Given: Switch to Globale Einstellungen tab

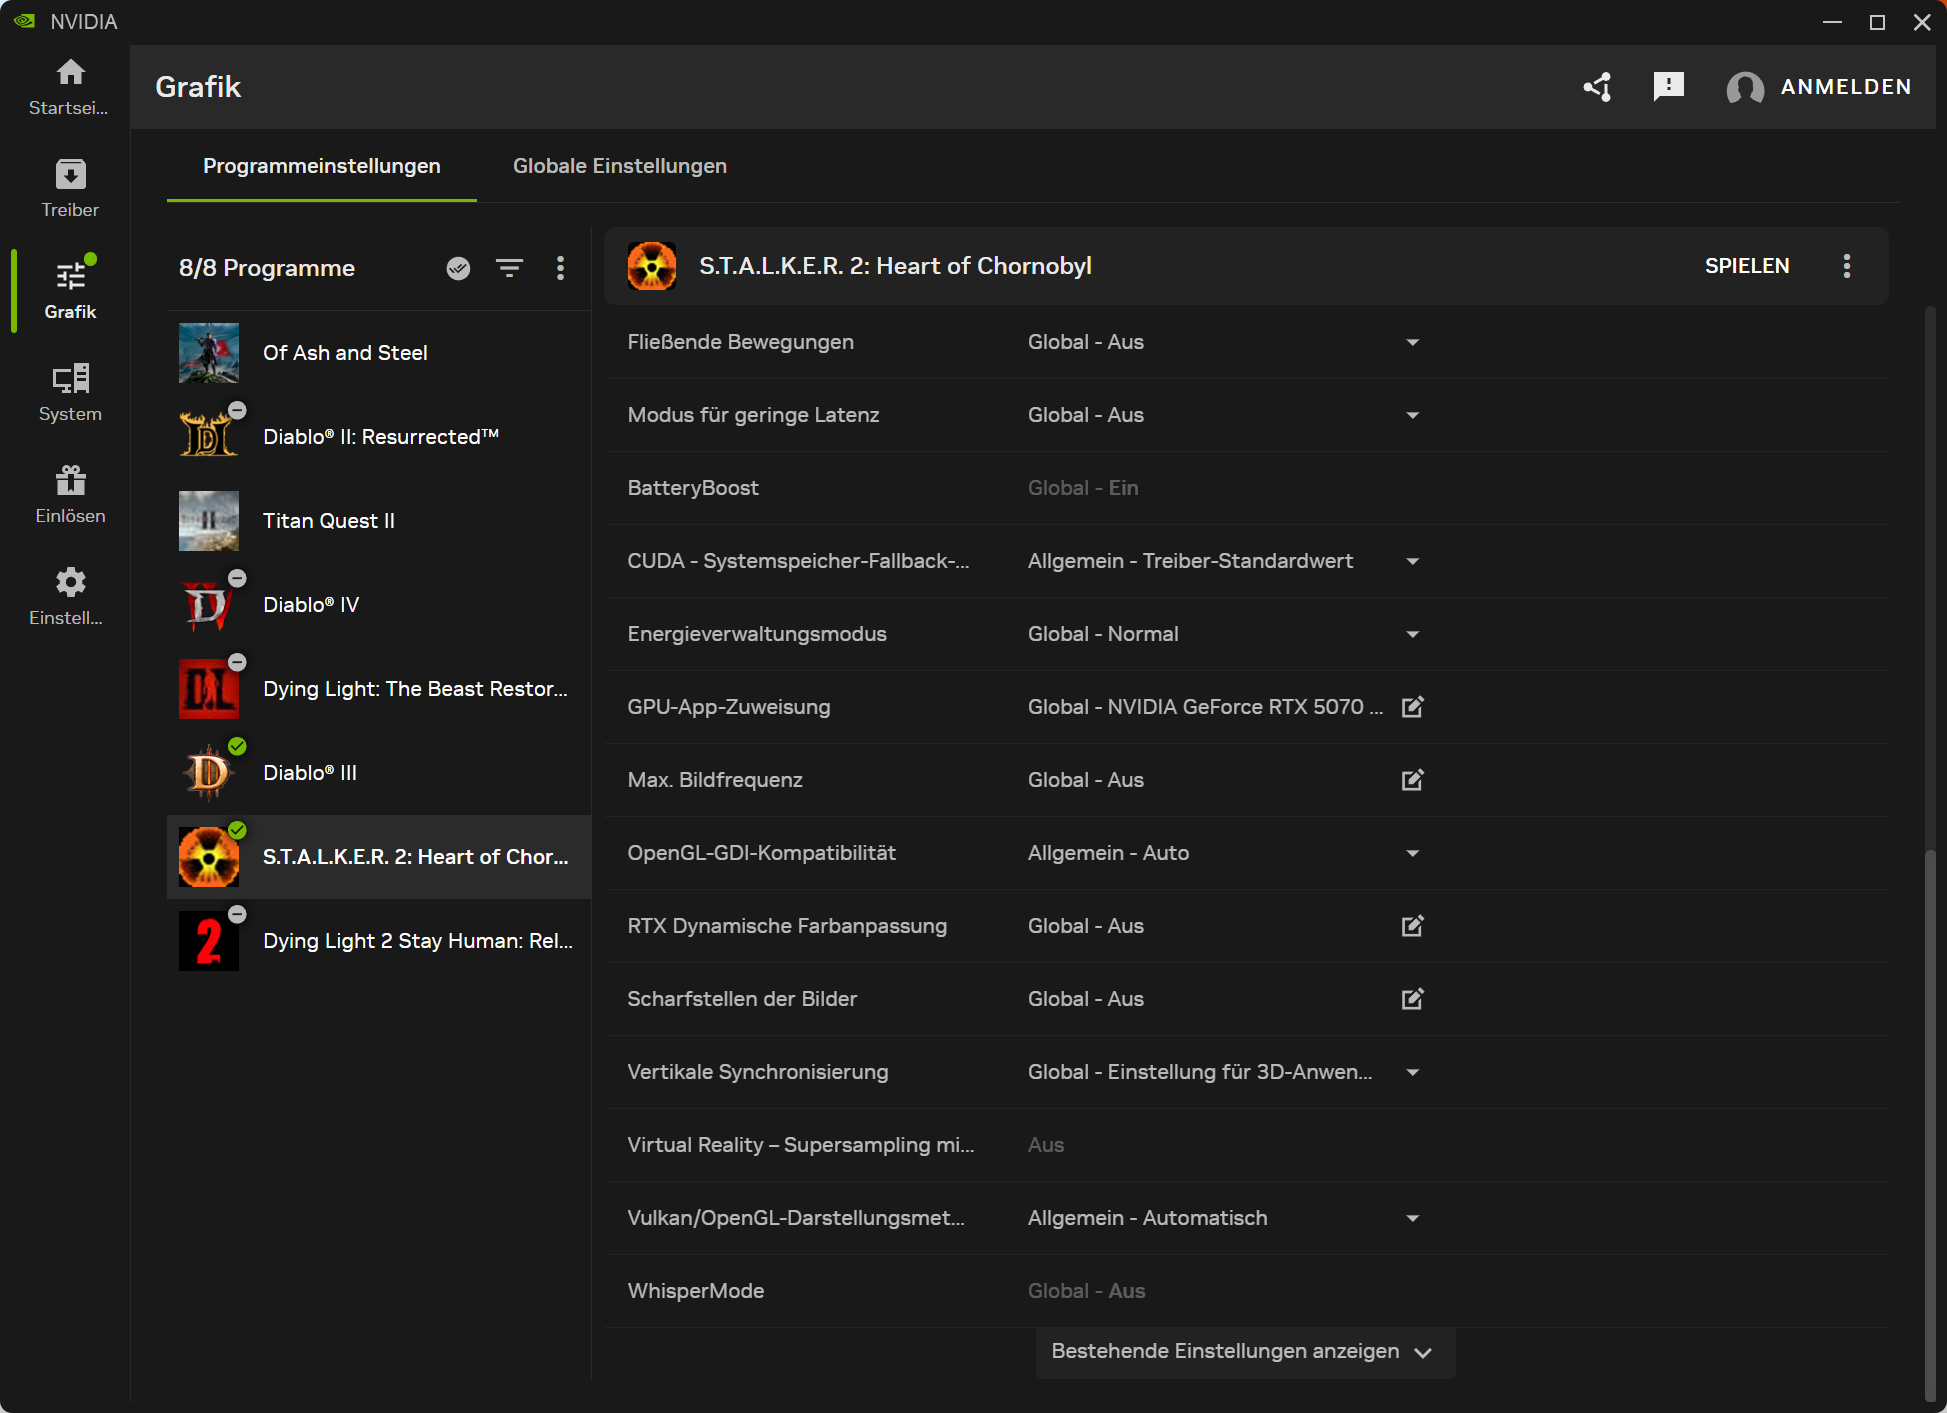Looking at the screenshot, I should click(x=620, y=166).
